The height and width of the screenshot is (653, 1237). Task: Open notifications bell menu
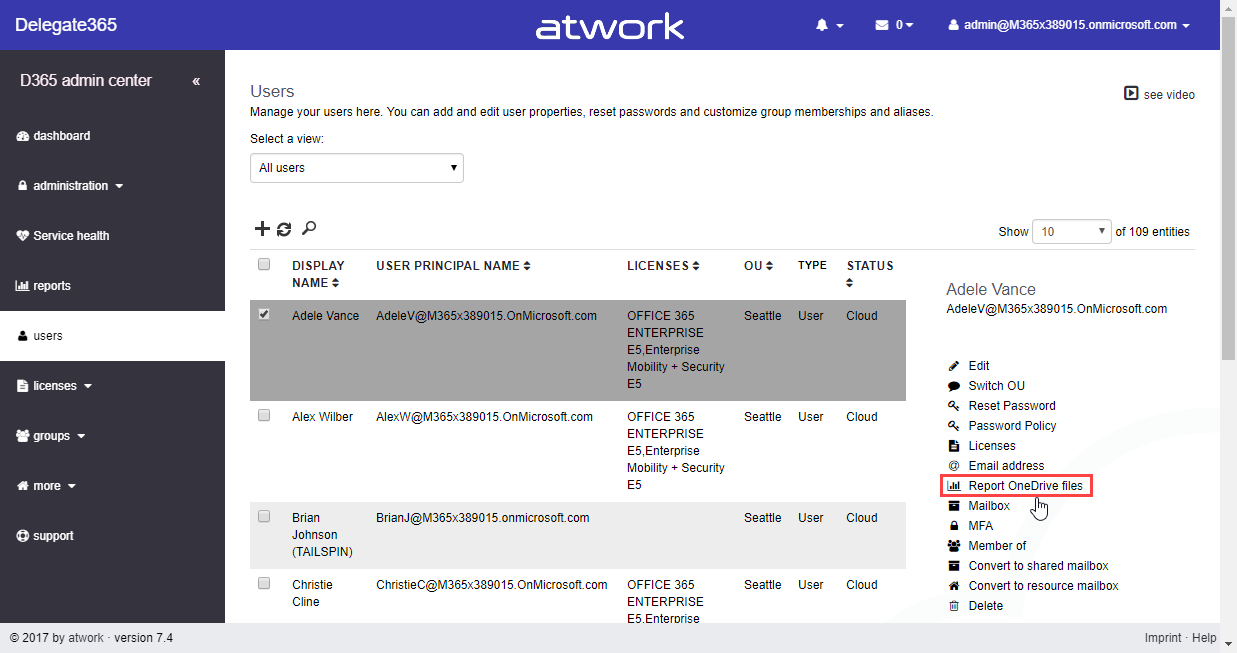pos(829,25)
